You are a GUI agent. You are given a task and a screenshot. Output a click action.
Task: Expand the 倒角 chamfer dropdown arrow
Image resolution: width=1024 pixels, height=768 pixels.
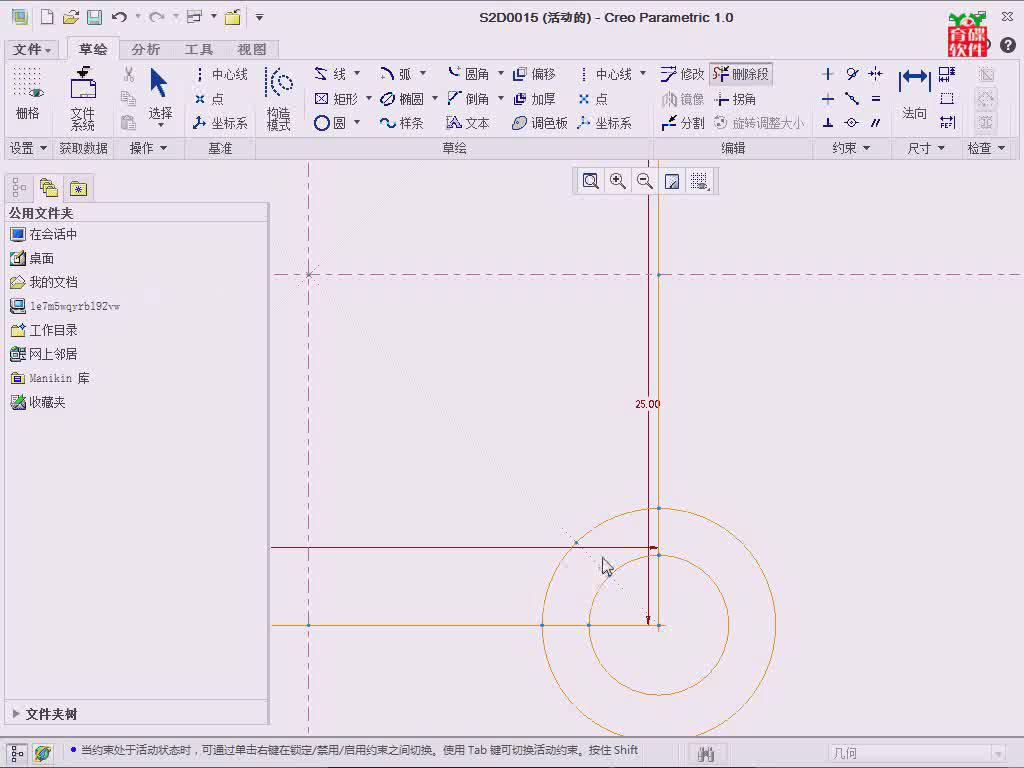coord(500,98)
